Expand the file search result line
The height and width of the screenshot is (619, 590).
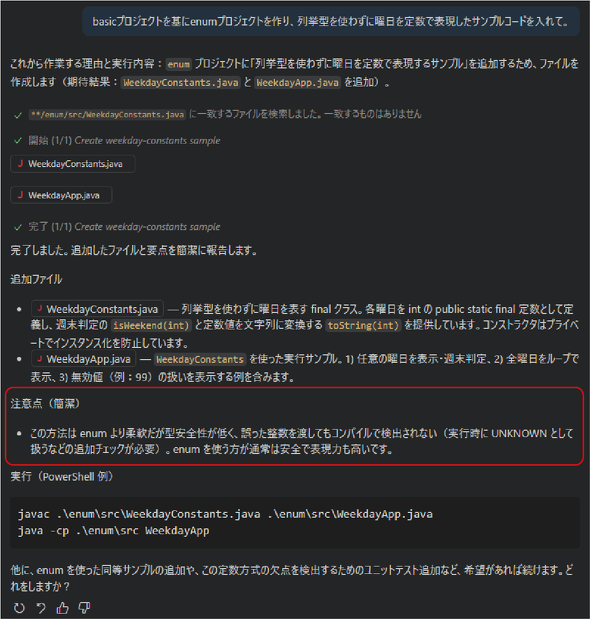[x=225, y=114]
